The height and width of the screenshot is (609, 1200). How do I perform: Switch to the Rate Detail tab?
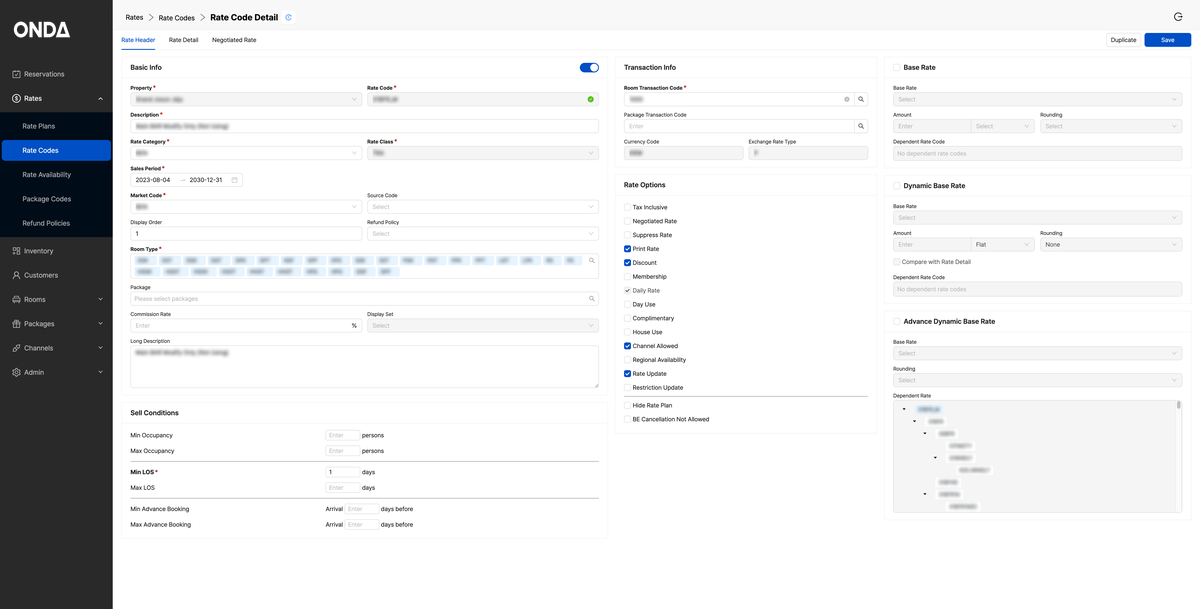click(183, 40)
